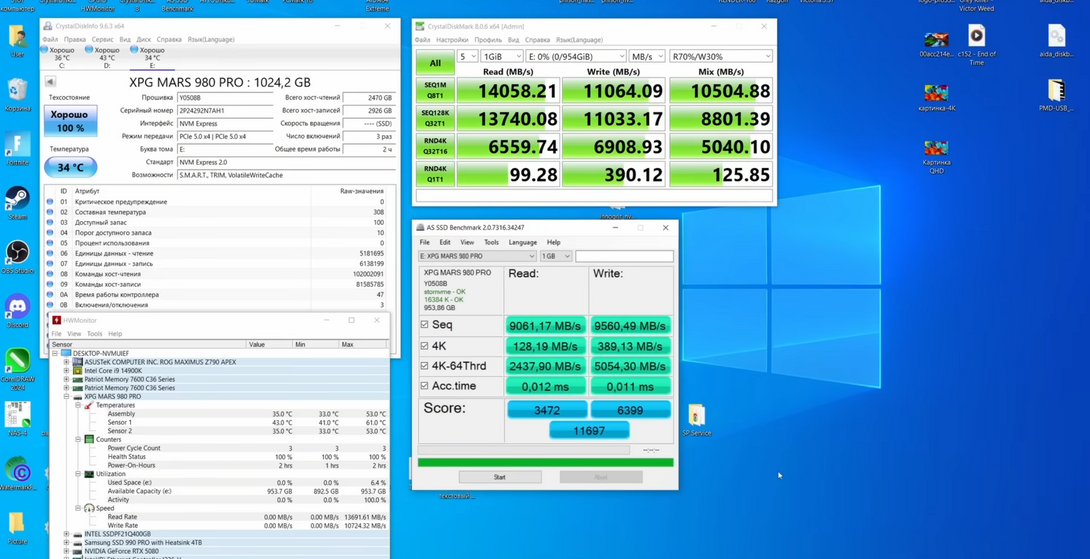Run the SEQ128K Q32T1 test
The height and width of the screenshot is (559, 1090).
[434, 119]
